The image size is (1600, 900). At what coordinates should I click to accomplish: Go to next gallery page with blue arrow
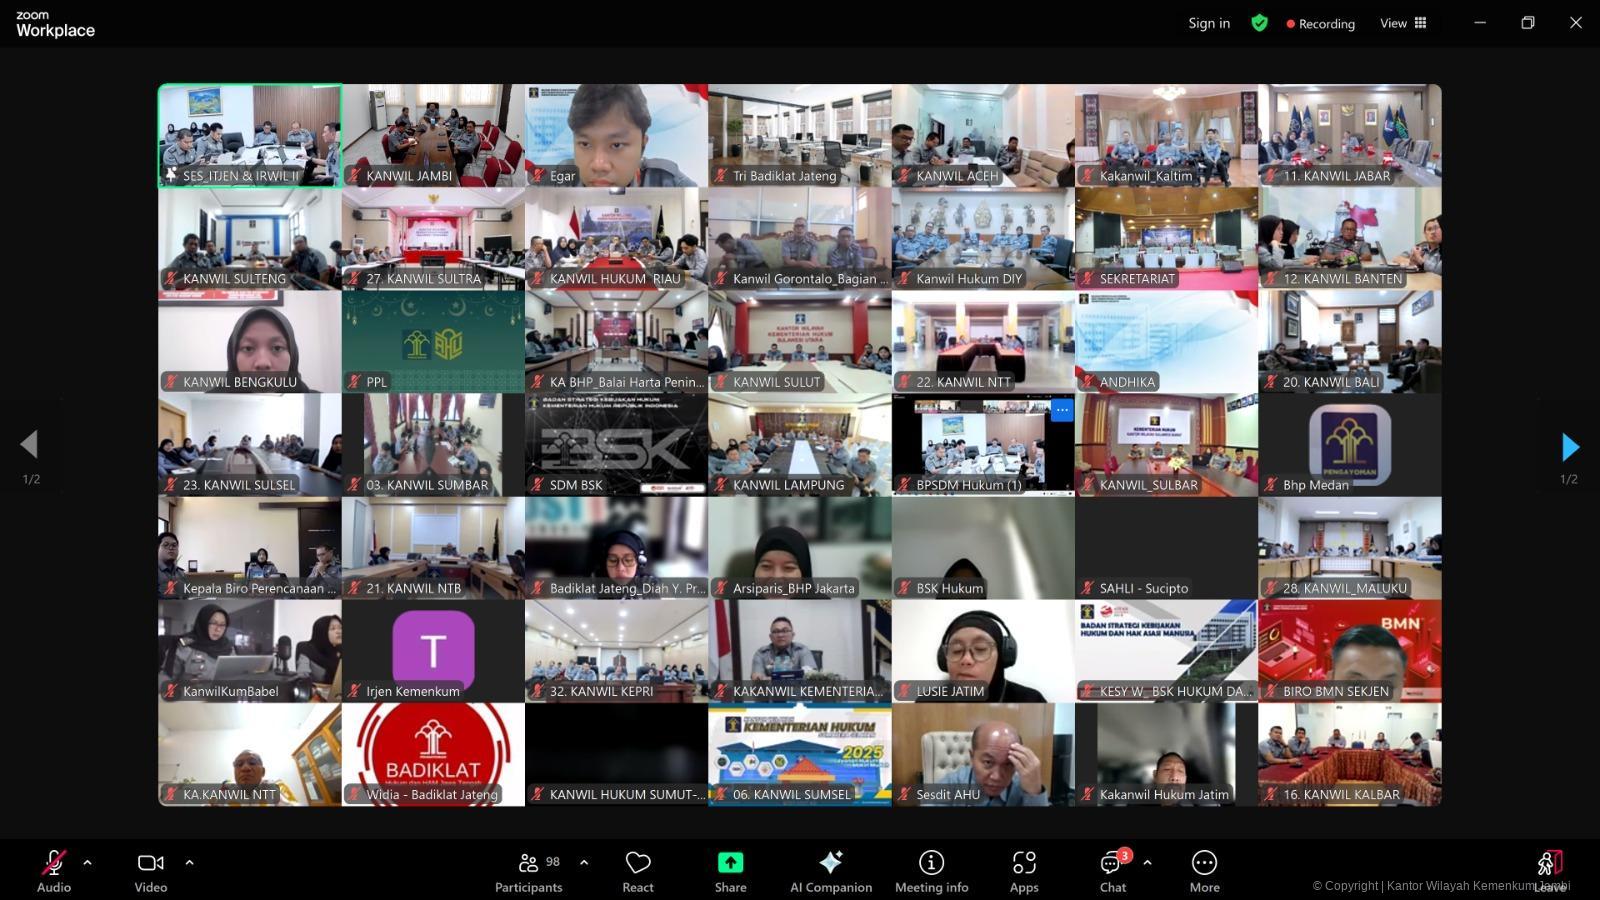(1570, 447)
